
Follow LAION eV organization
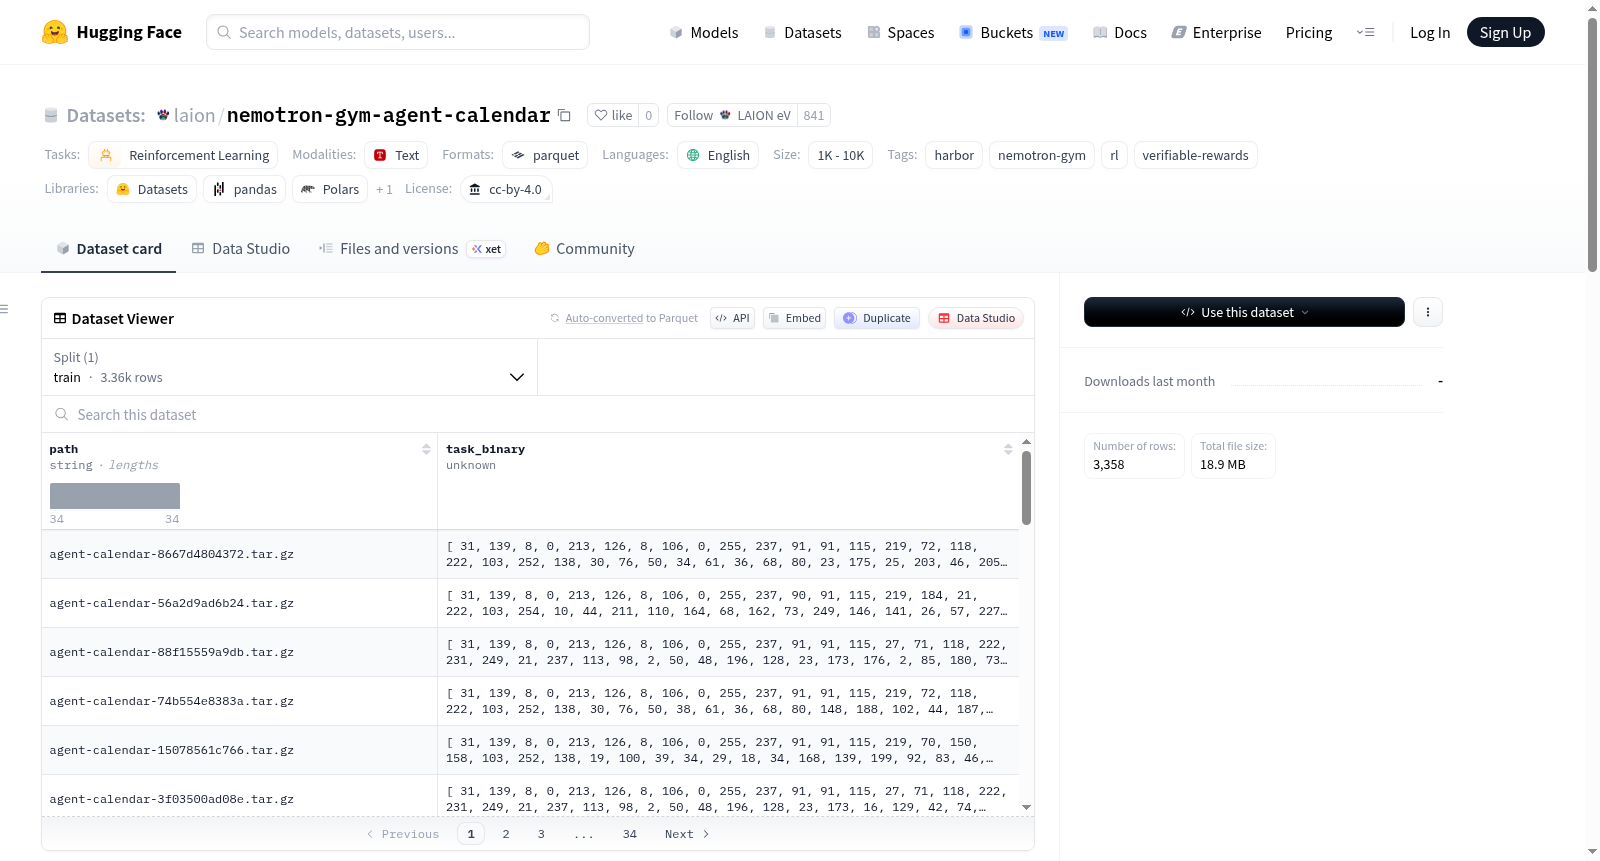coord(732,115)
